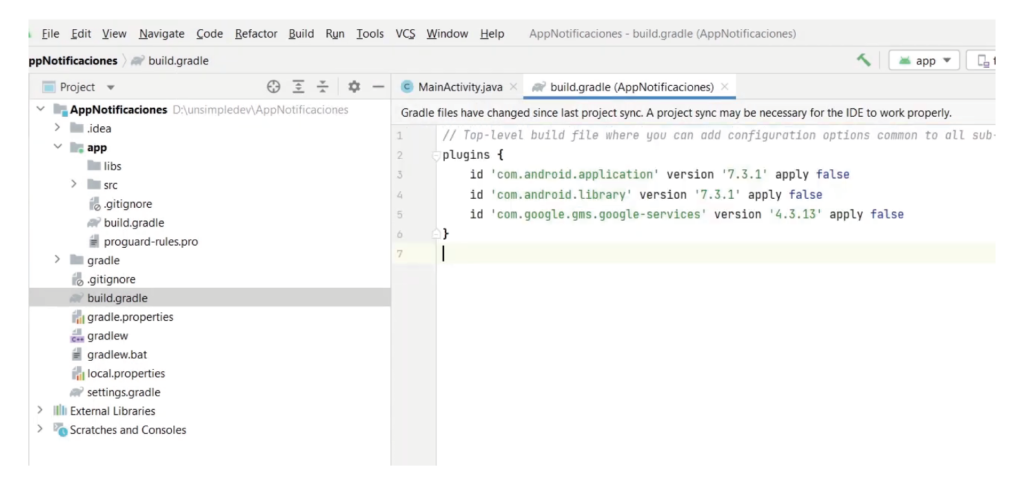
Task: Select settings.gradle in project tree
Action: (x=123, y=392)
